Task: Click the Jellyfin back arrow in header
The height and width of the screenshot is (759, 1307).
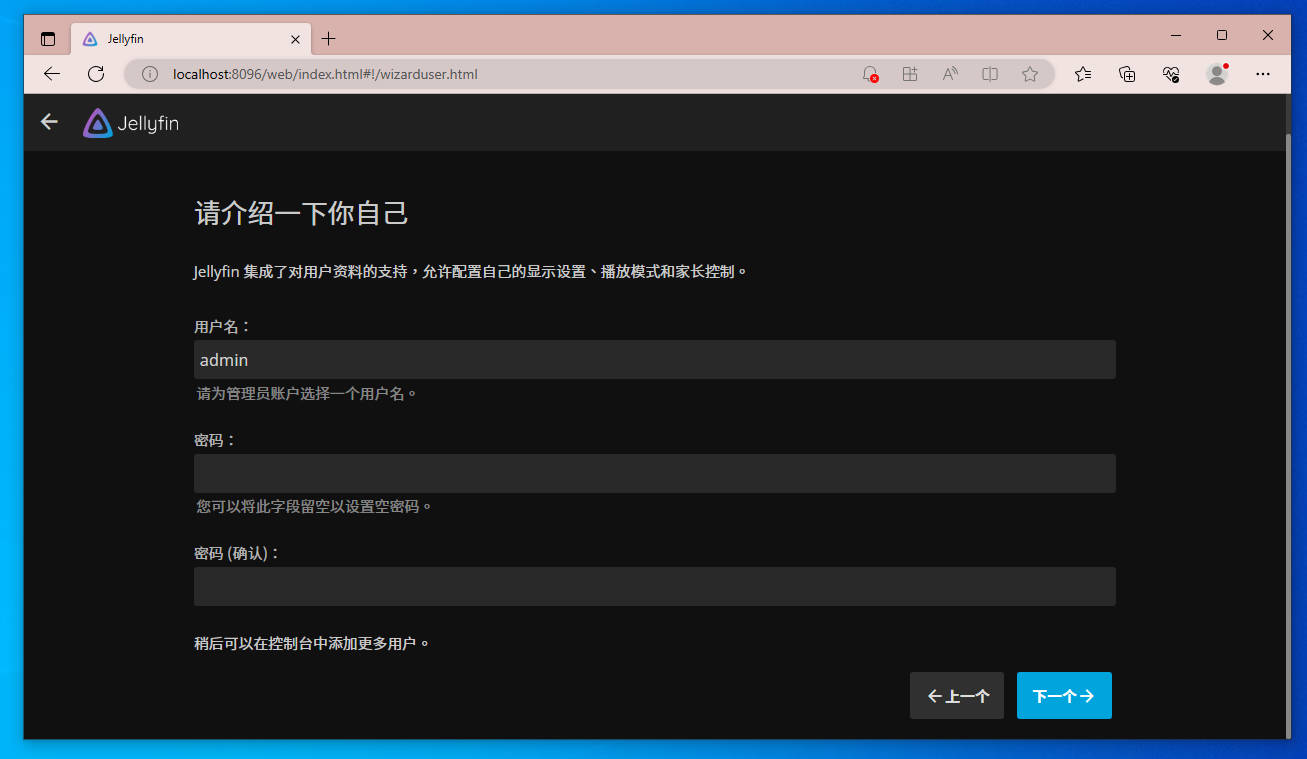Action: [x=49, y=122]
